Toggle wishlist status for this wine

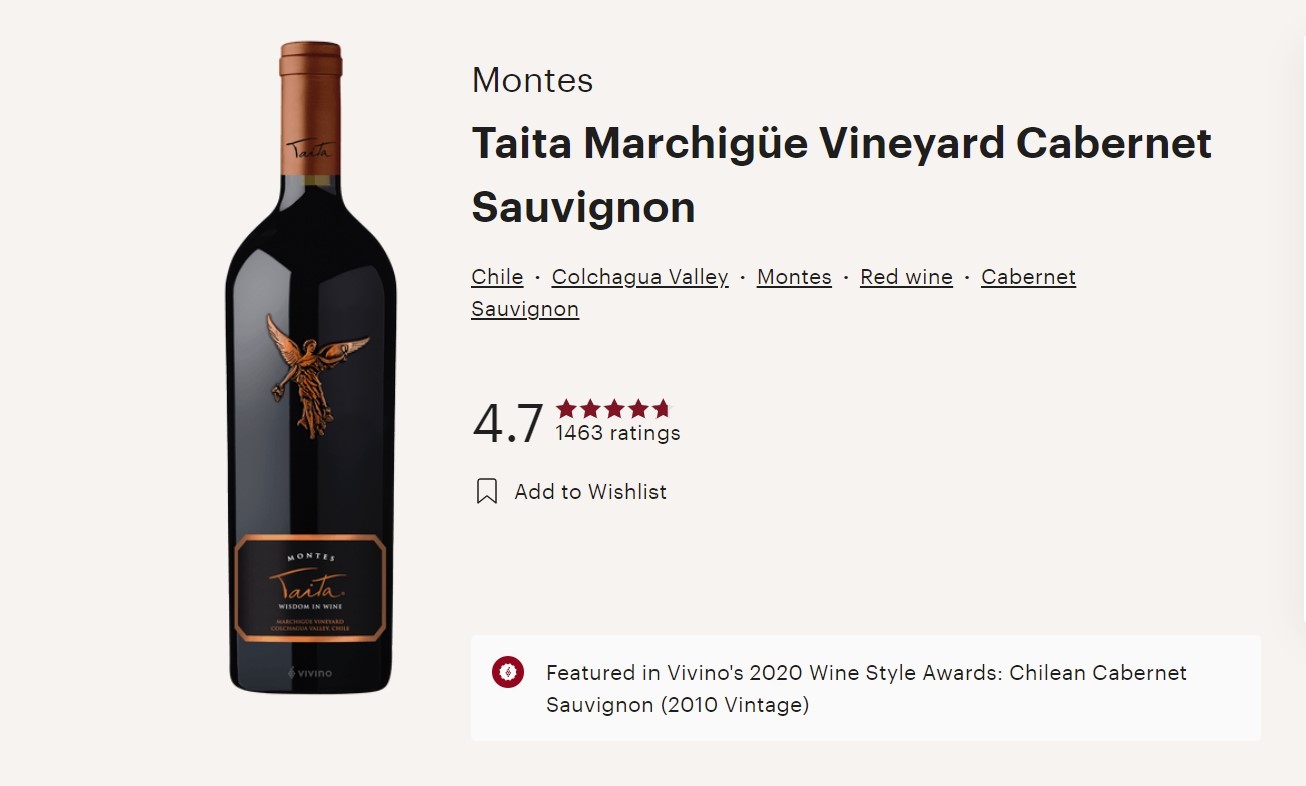(570, 491)
